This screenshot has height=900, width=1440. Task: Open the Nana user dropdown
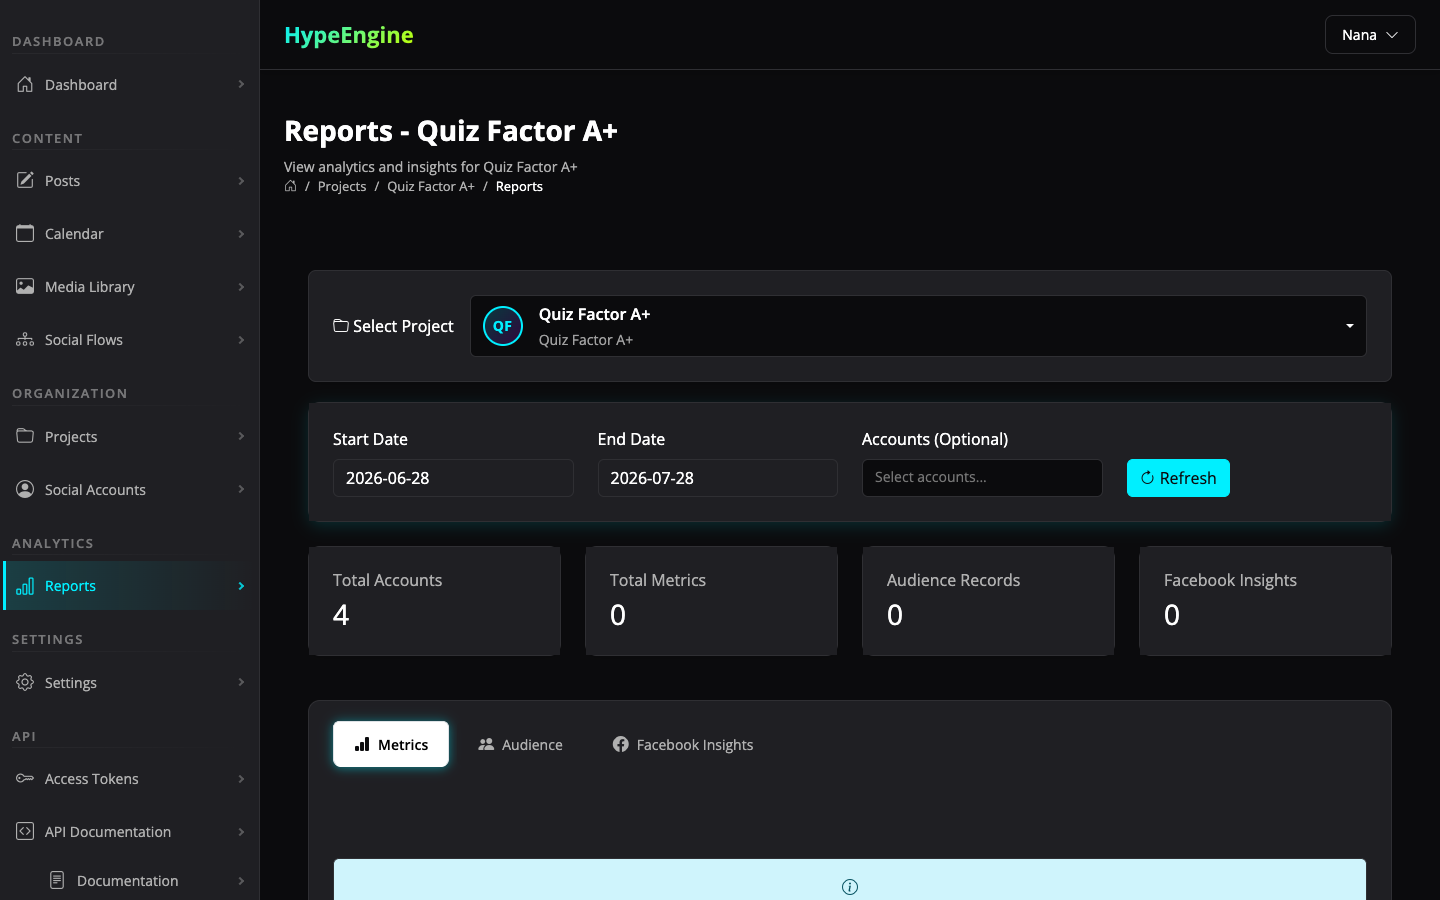pos(1370,35)
